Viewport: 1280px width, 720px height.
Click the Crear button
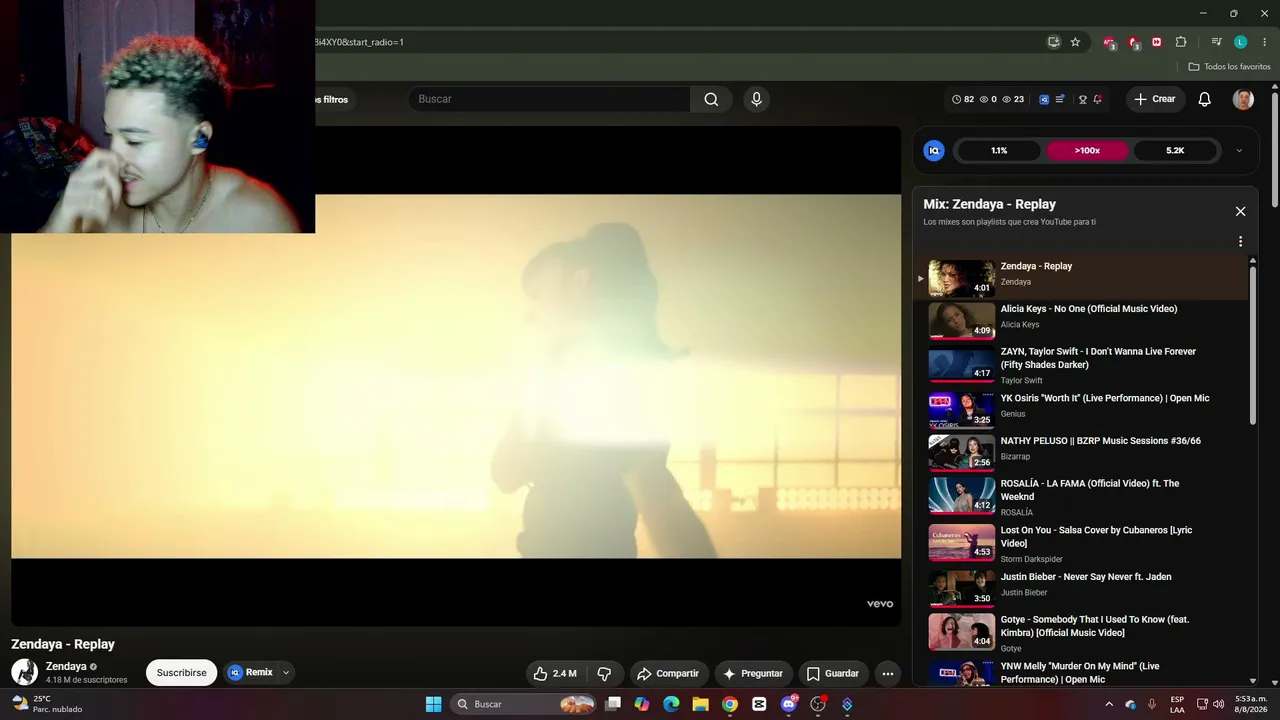click(x=1155, y=99)
